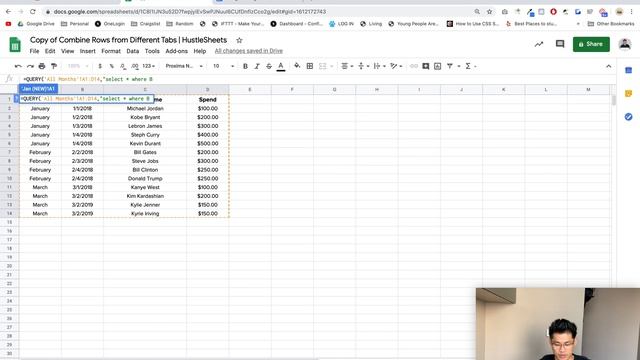
Task: Open the View menu
Action: (67, 51)
